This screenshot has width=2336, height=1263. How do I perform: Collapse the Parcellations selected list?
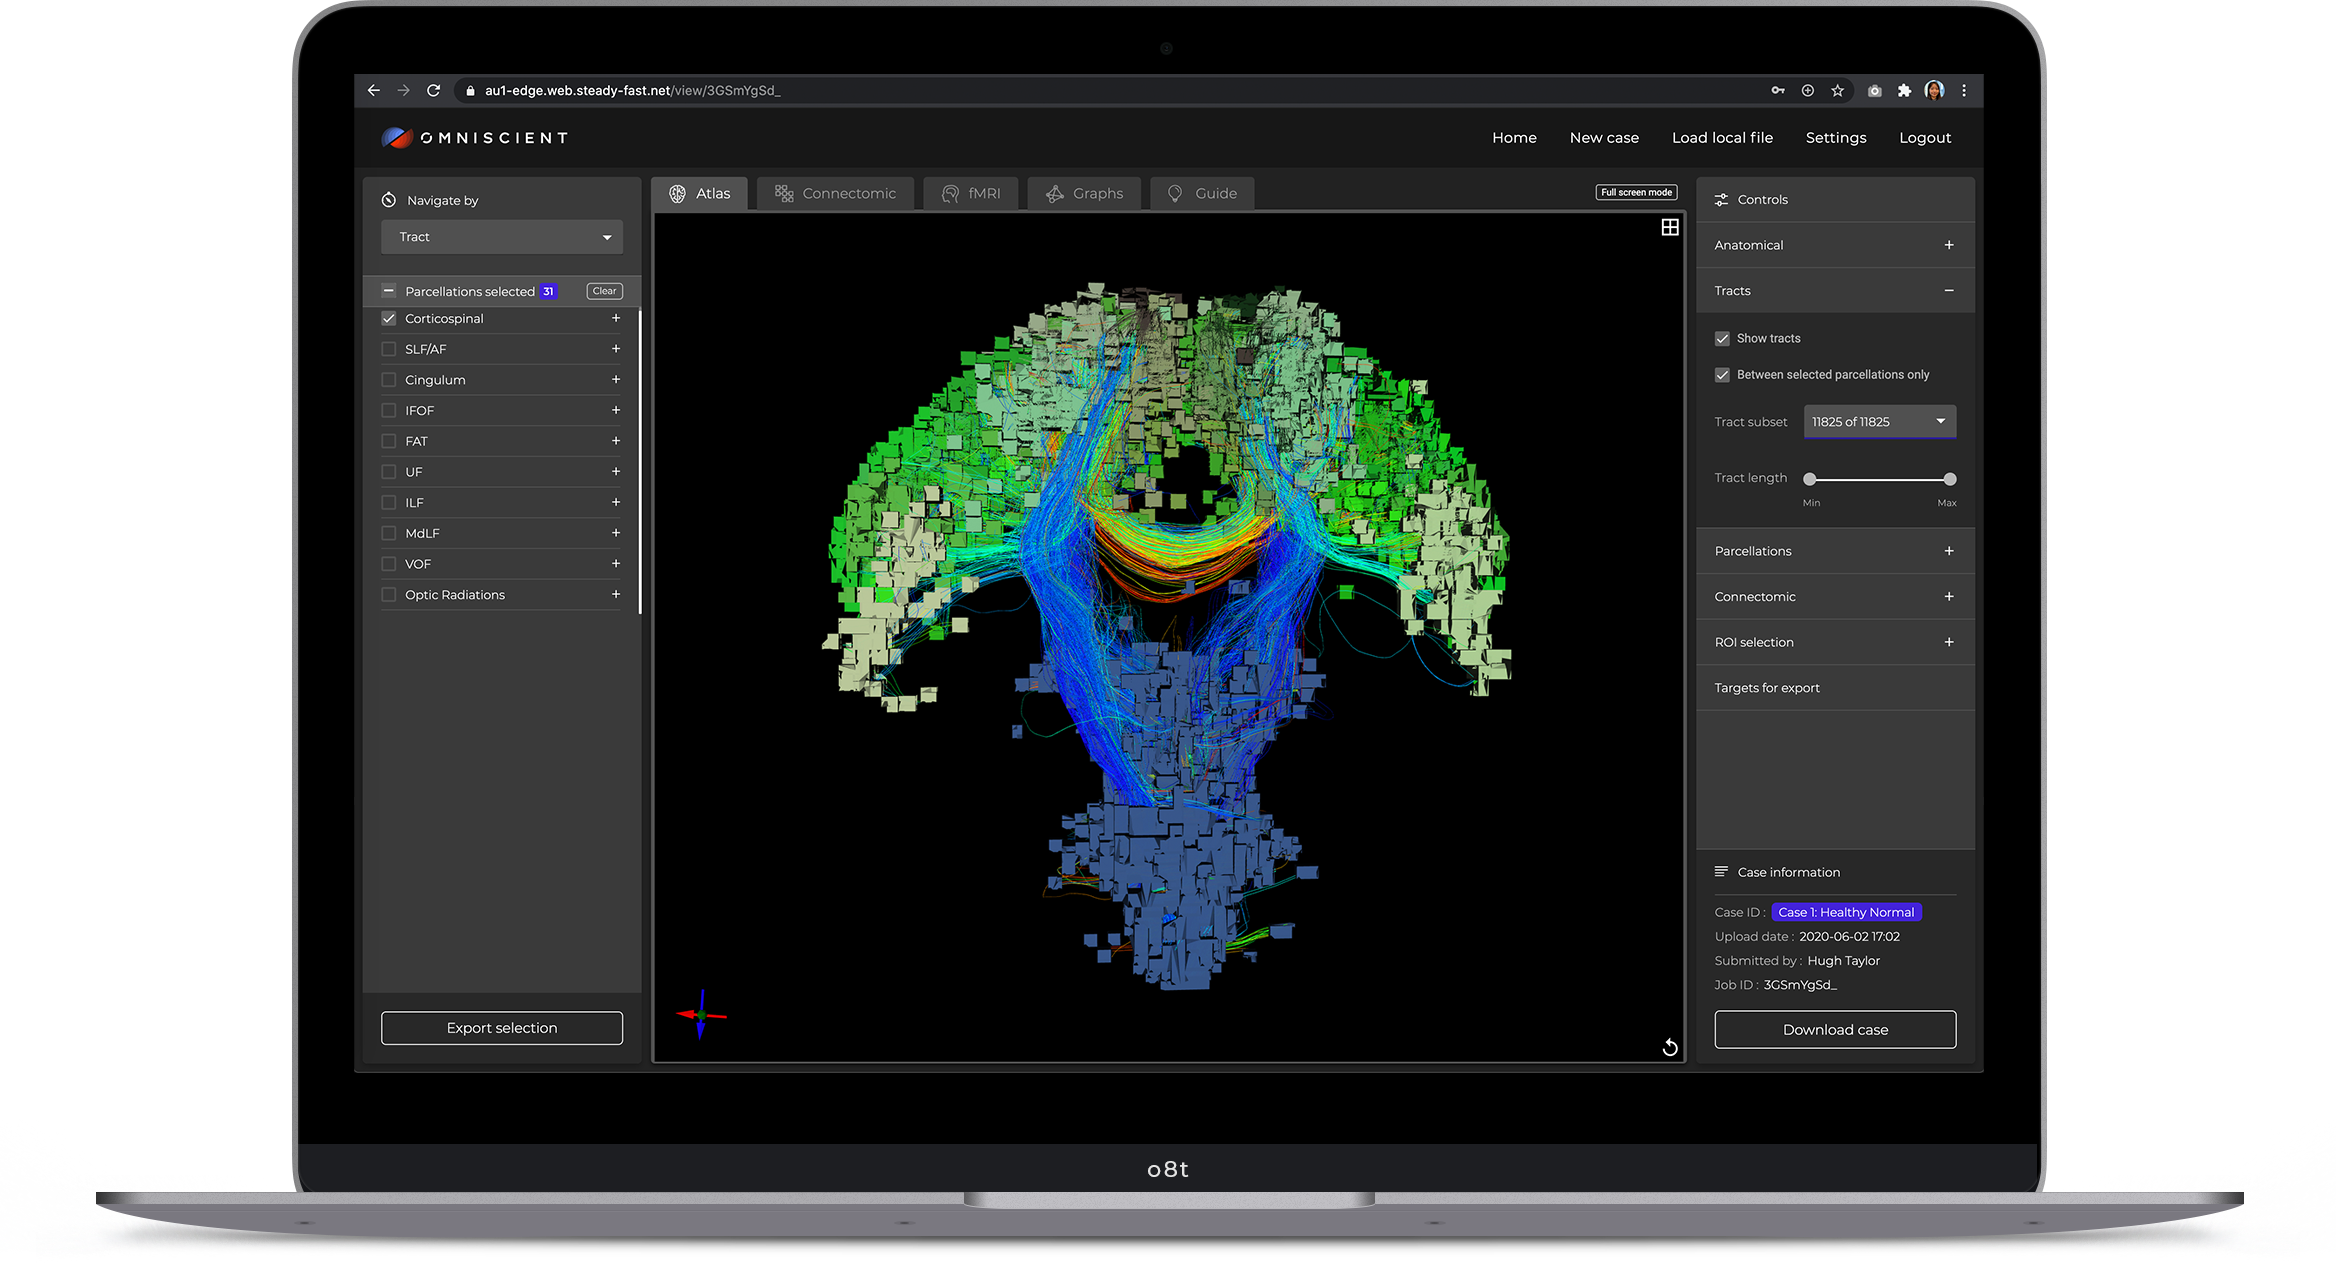389,291
